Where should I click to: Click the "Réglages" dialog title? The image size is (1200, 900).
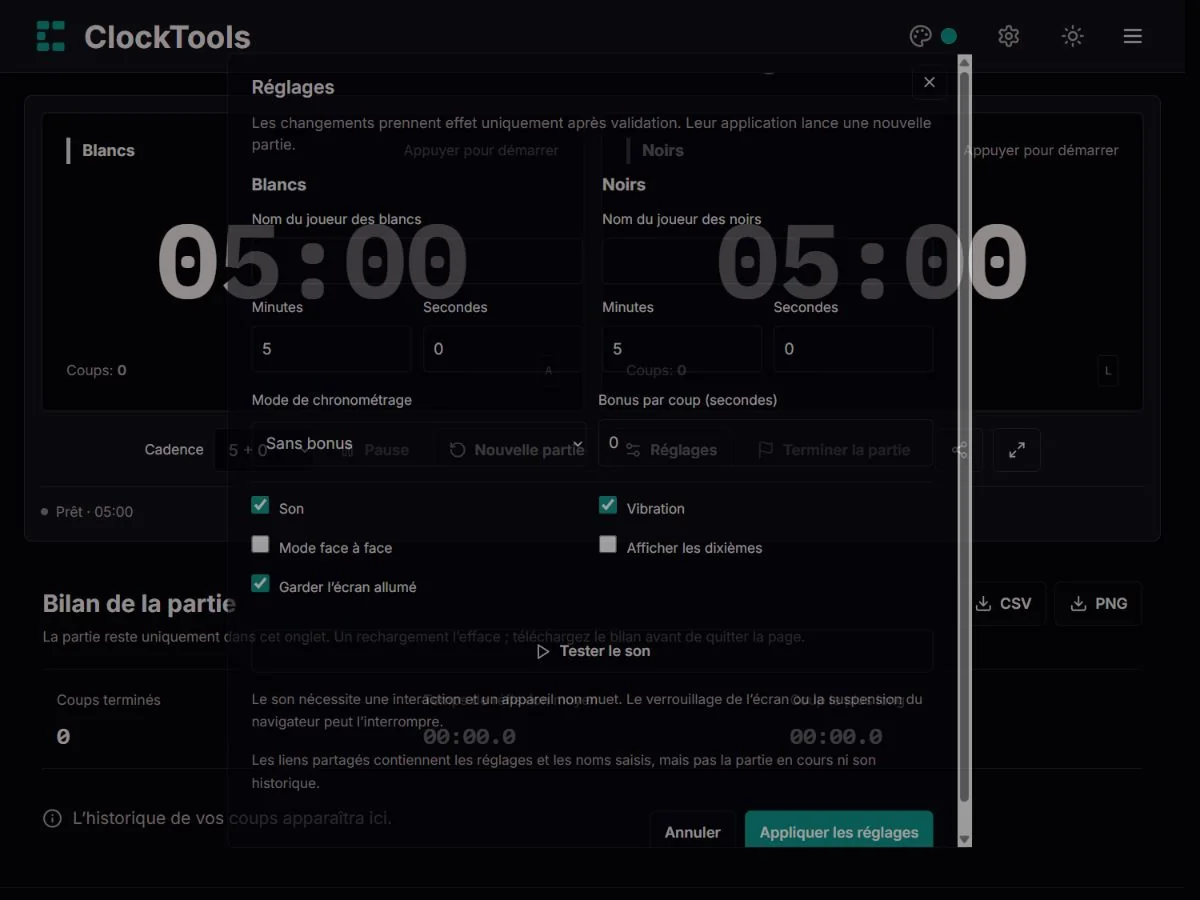click(293, 87)
